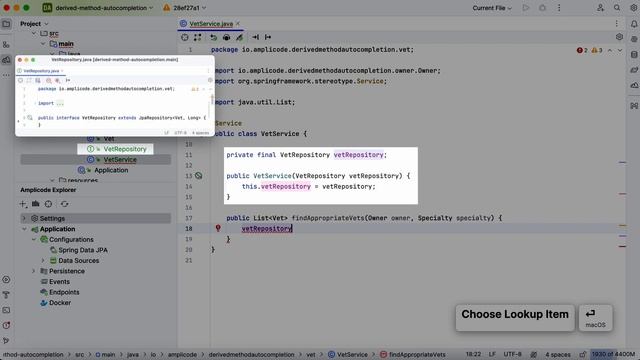The image size is (640, 360).
Task: Click the editor toolbar settings gear
Action: coord(619,37)
